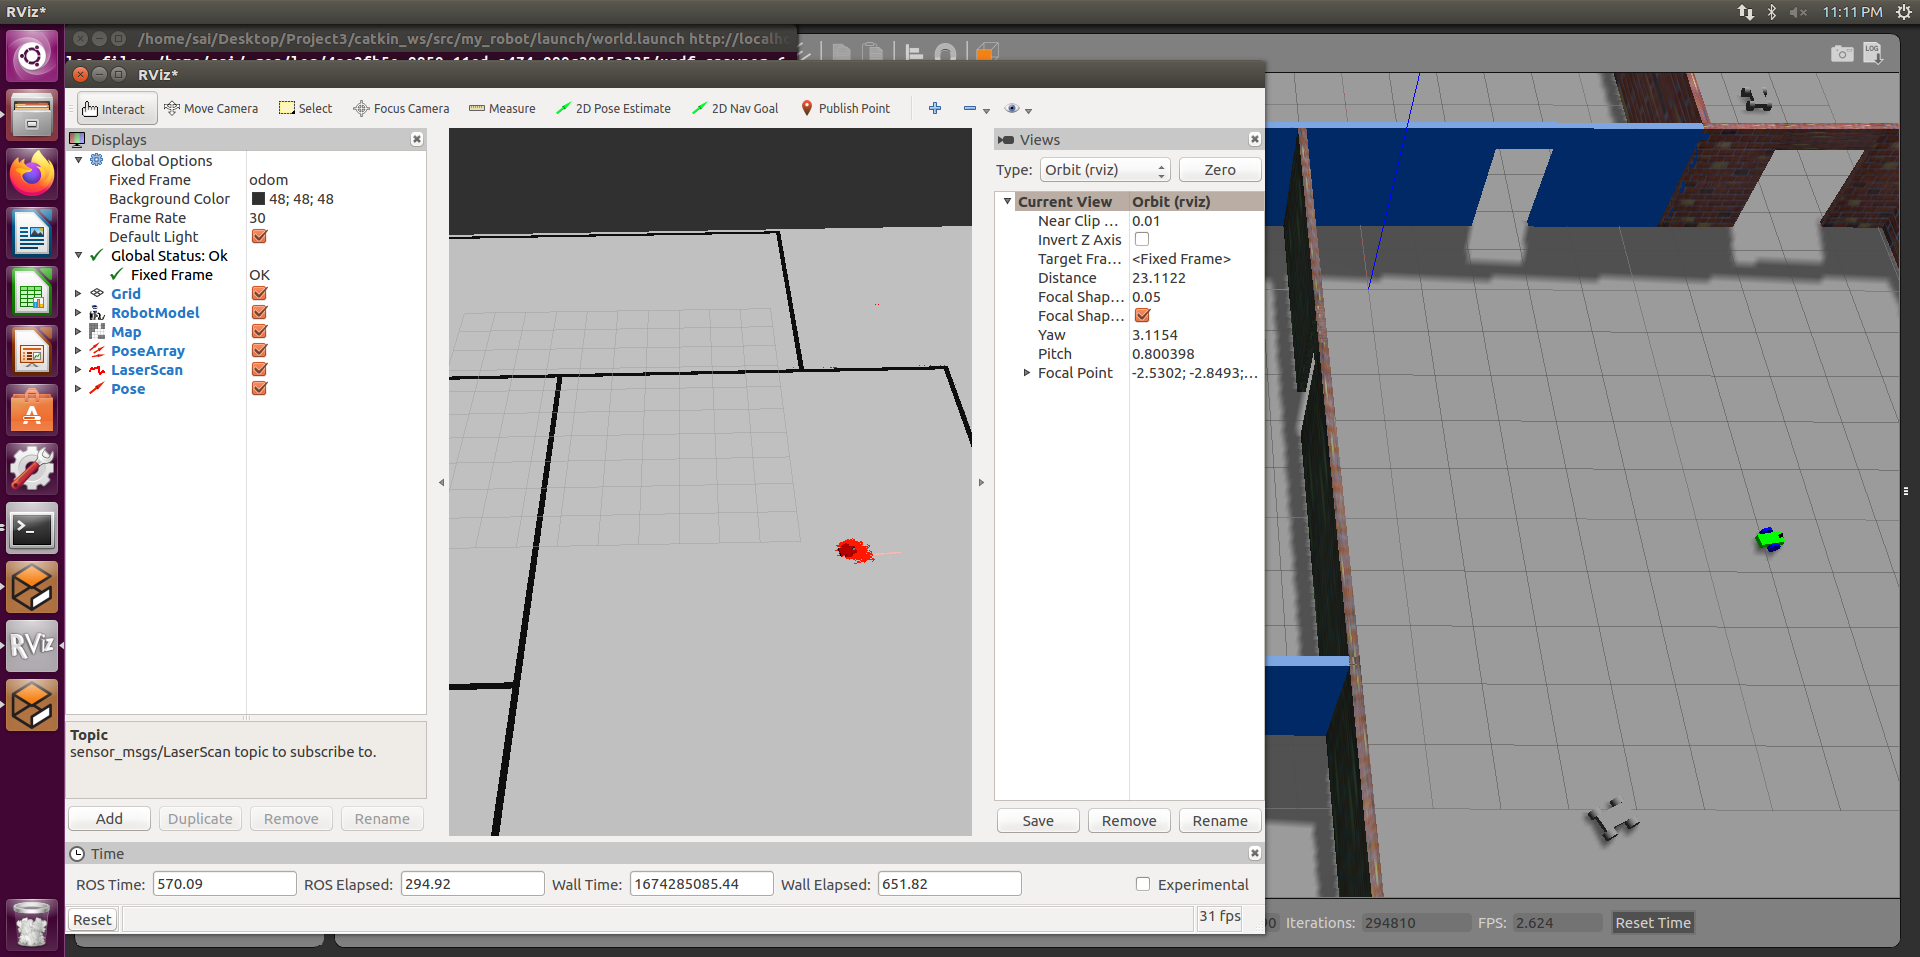Click the Add button to add a display
The image size is (1920, 957).
(x=108, y=818)
